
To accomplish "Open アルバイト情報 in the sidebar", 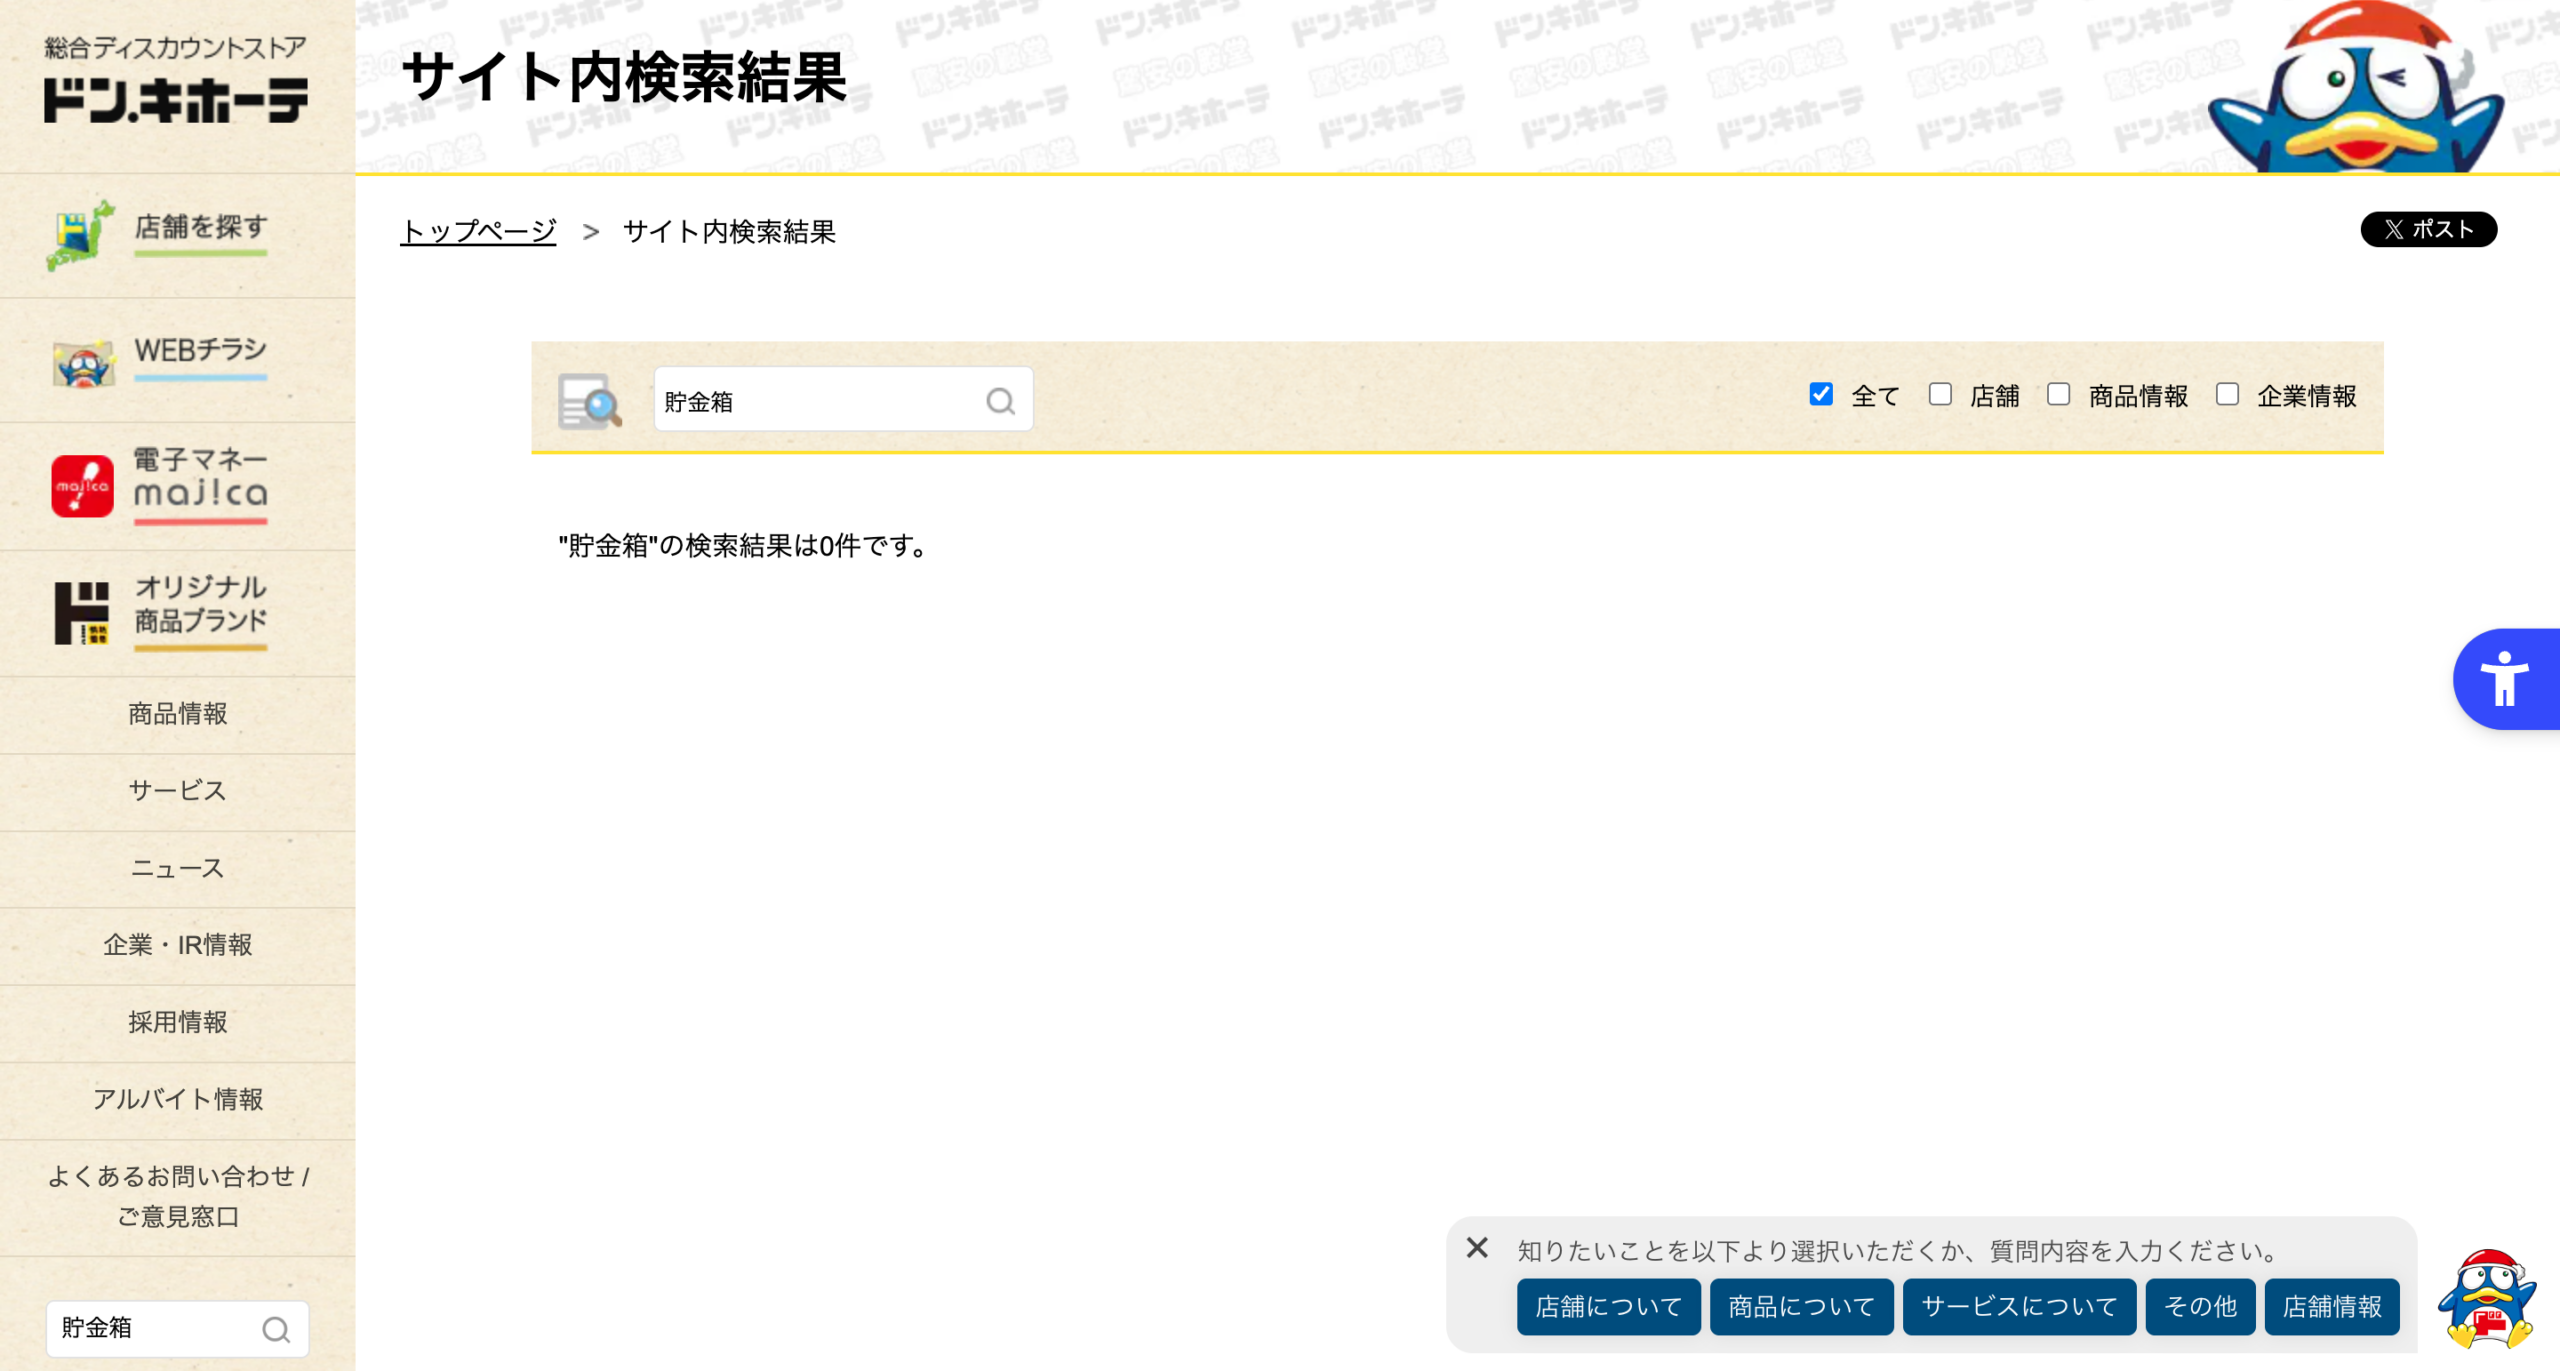I will 177,1099.
